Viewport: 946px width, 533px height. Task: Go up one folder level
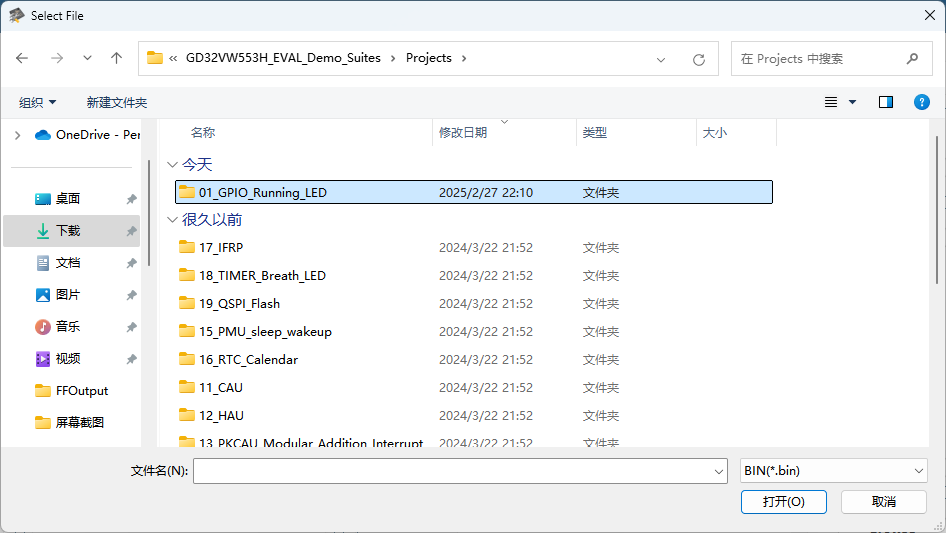(x=116, y=59)
